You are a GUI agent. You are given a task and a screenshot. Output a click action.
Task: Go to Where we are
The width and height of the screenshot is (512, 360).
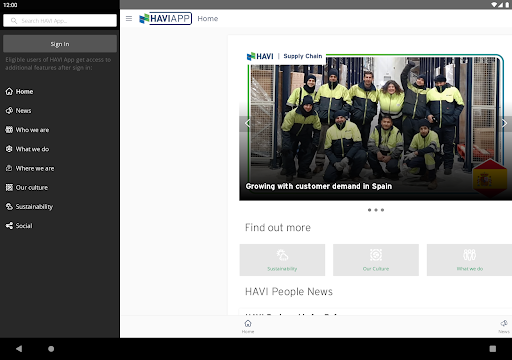pos(30,168)
